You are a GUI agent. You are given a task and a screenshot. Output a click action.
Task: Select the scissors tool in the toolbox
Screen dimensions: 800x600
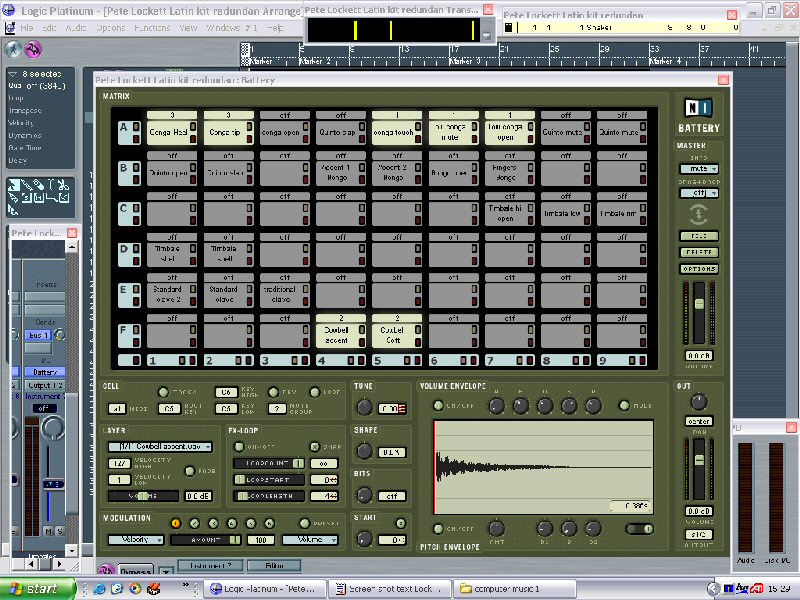point(62,186)
